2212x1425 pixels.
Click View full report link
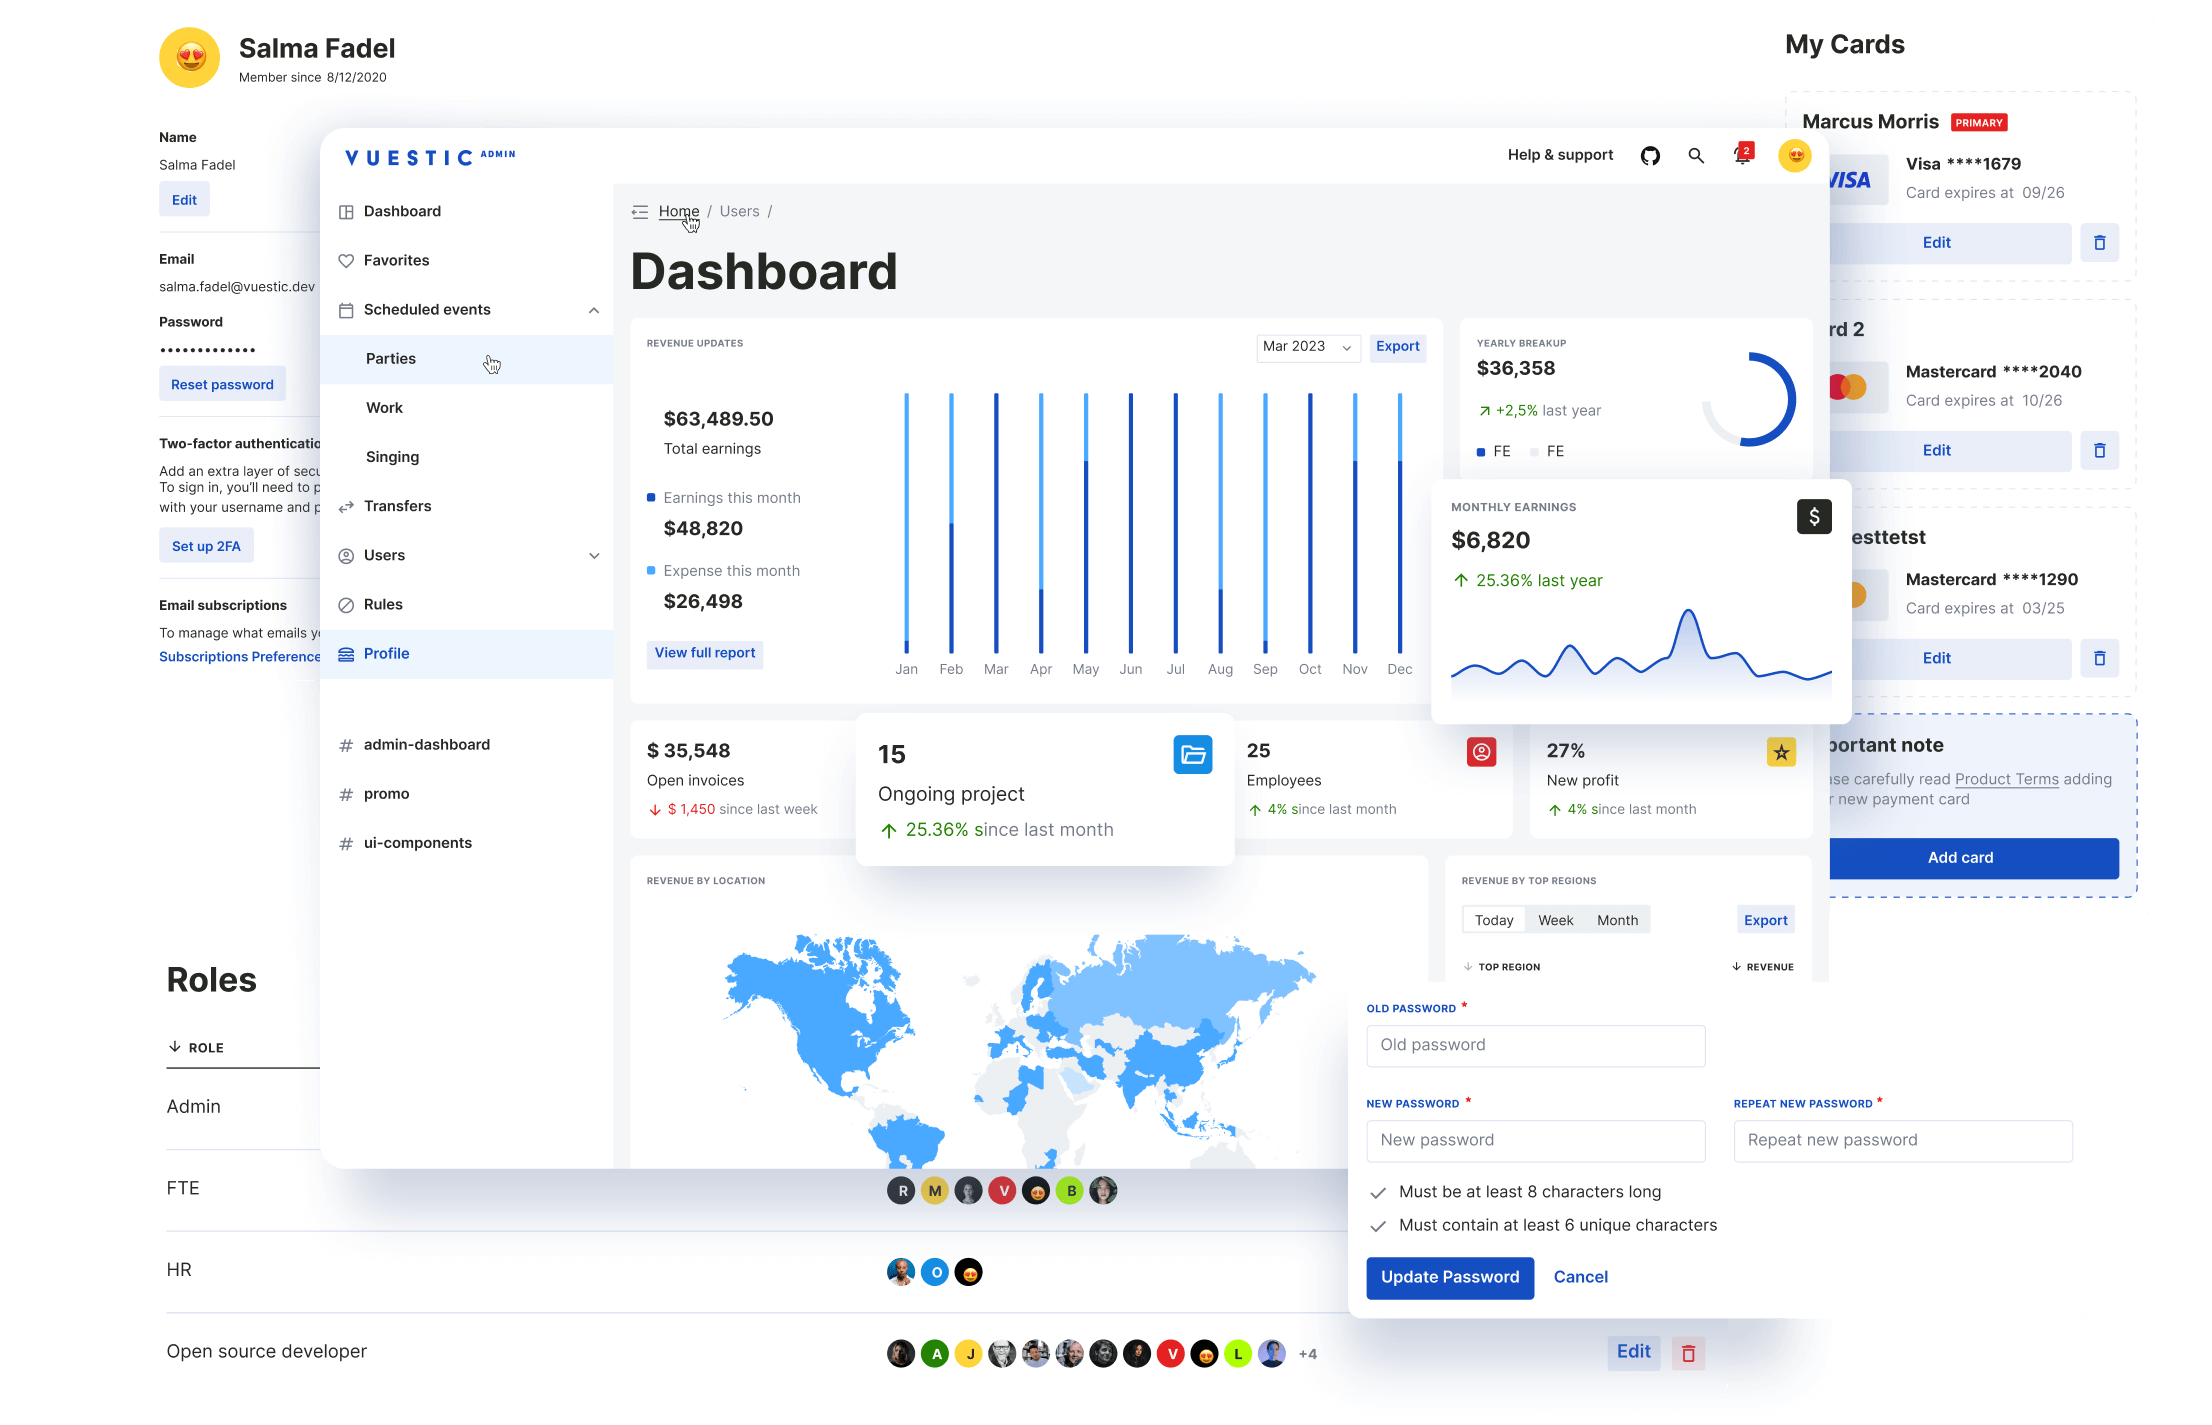(705, 650)
